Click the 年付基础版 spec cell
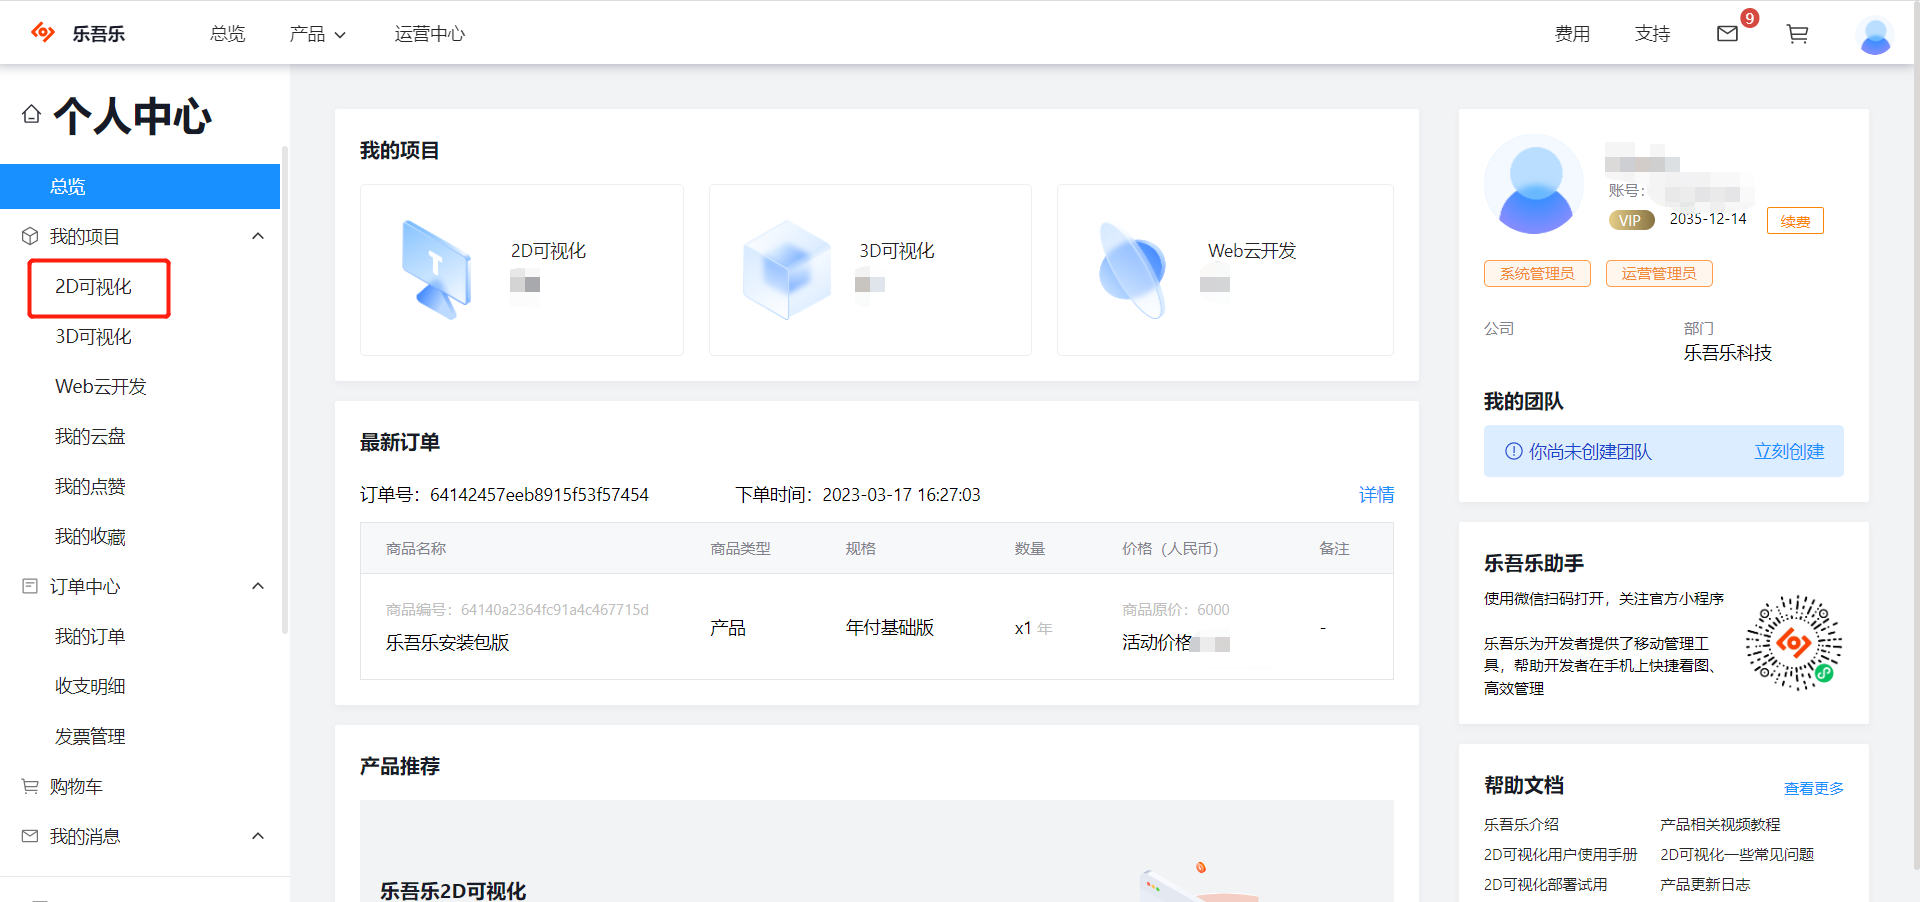1920x902 pixels. (x=890, y=627)
